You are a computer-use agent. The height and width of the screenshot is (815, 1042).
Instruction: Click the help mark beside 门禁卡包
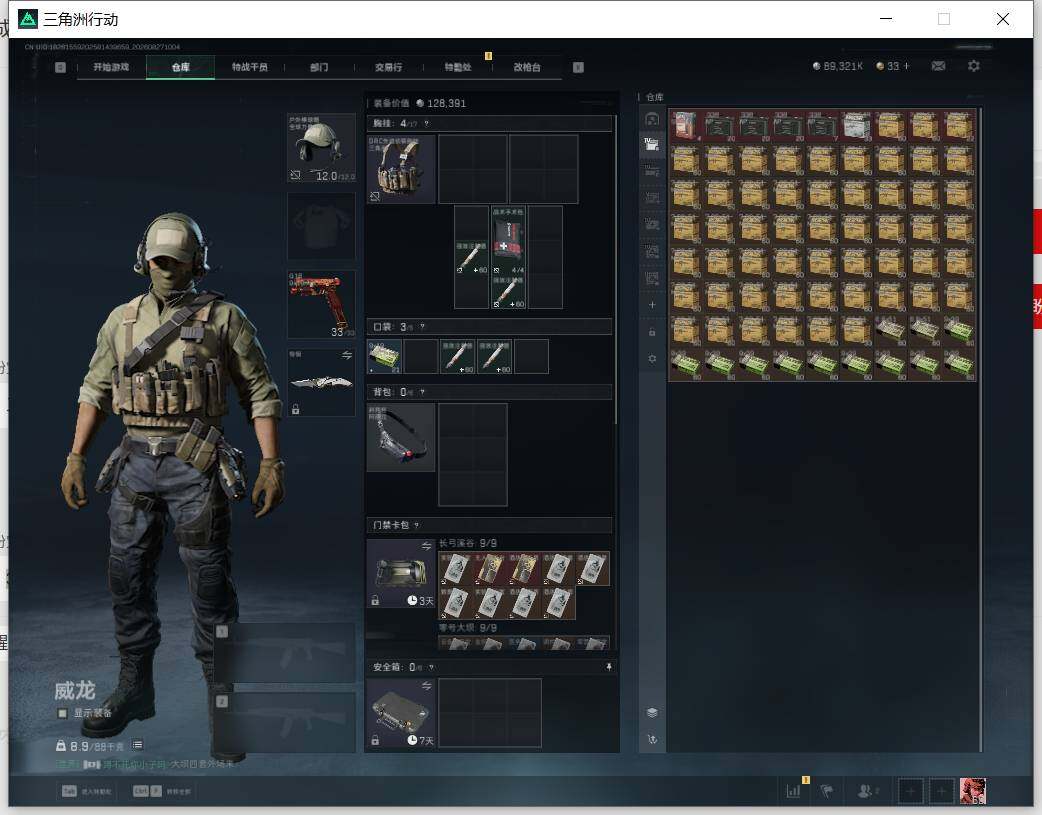tap(417, 525)
